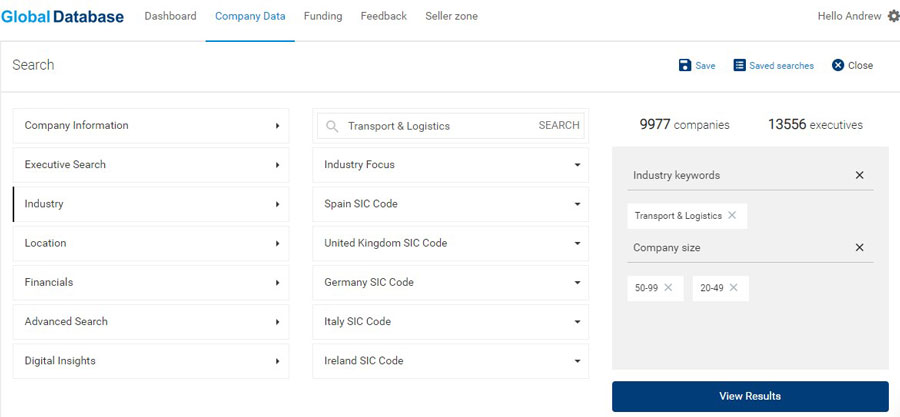
Task: Open the Digital Insights category
Action: point(151,361)
